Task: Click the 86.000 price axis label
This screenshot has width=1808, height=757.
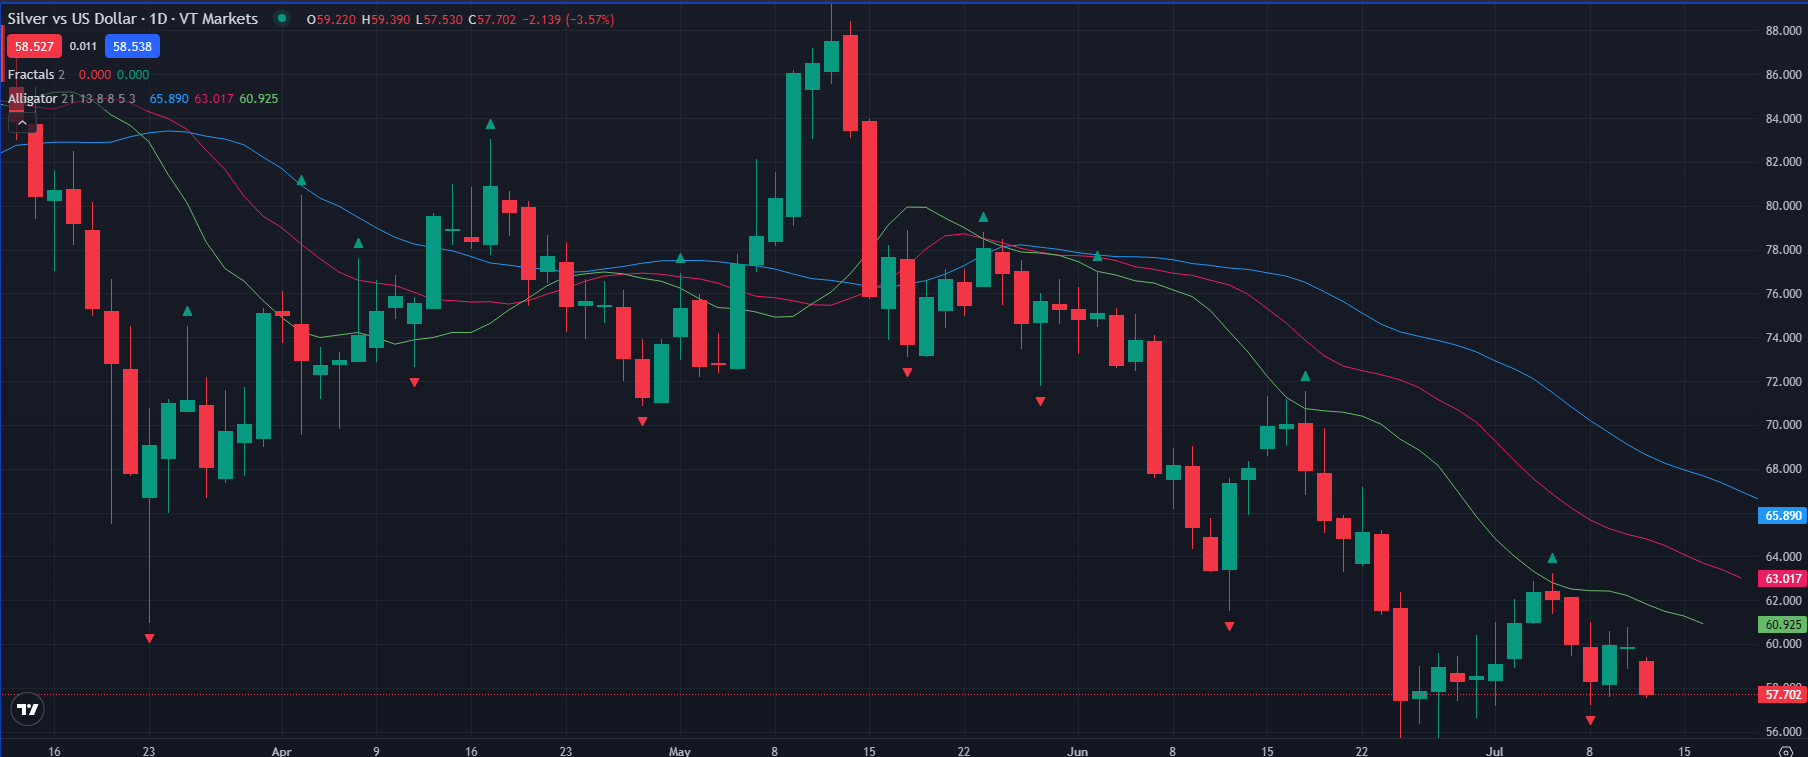Action: tap(1784, 75)
